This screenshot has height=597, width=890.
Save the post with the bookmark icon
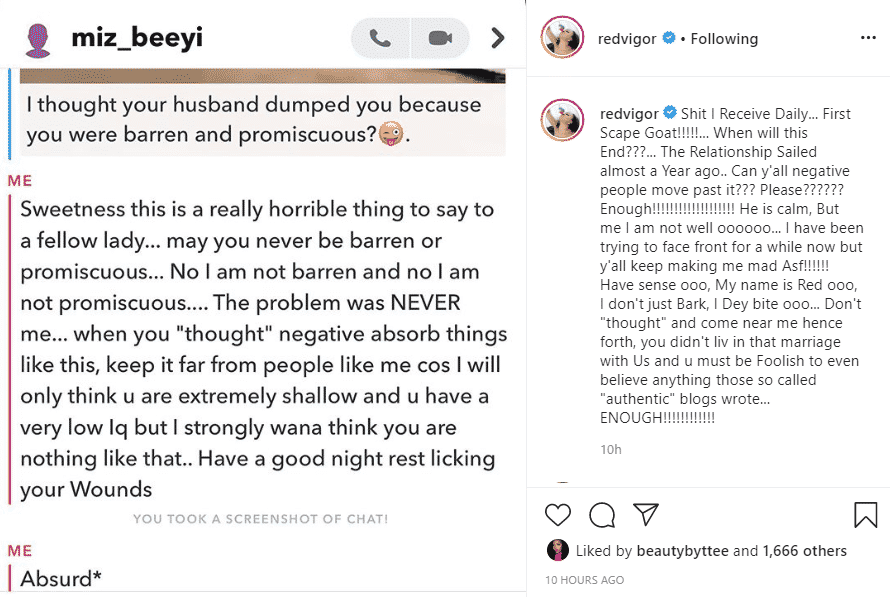click(x=866, y=513)
